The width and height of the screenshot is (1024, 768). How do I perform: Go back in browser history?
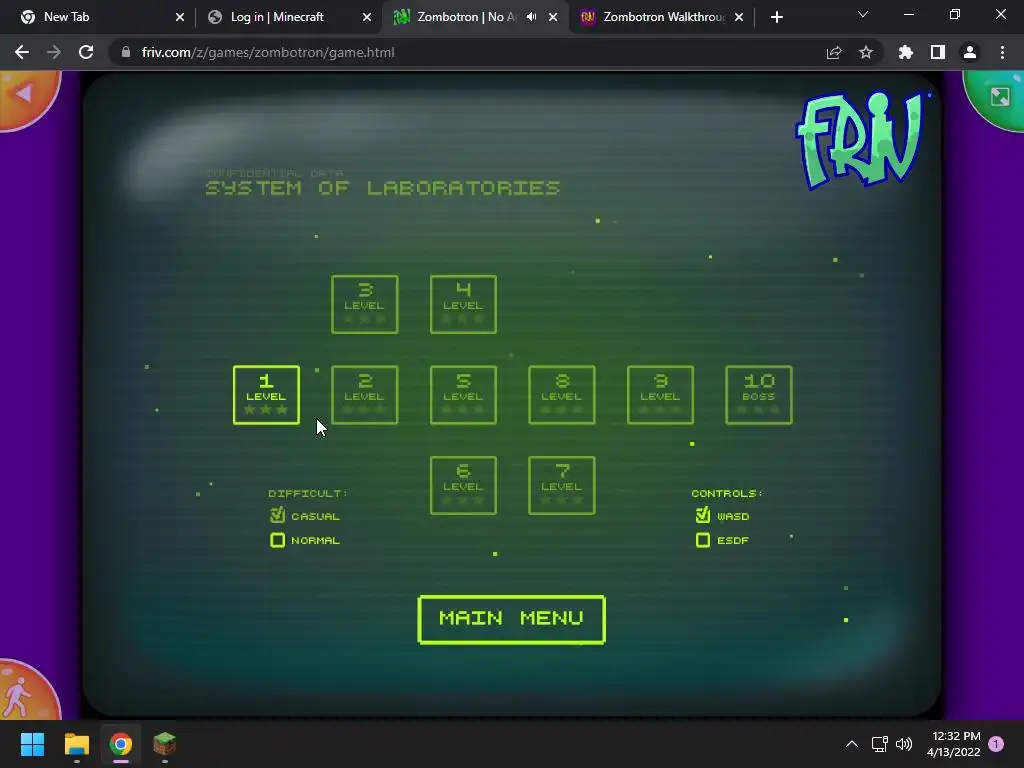click(22, 52)
